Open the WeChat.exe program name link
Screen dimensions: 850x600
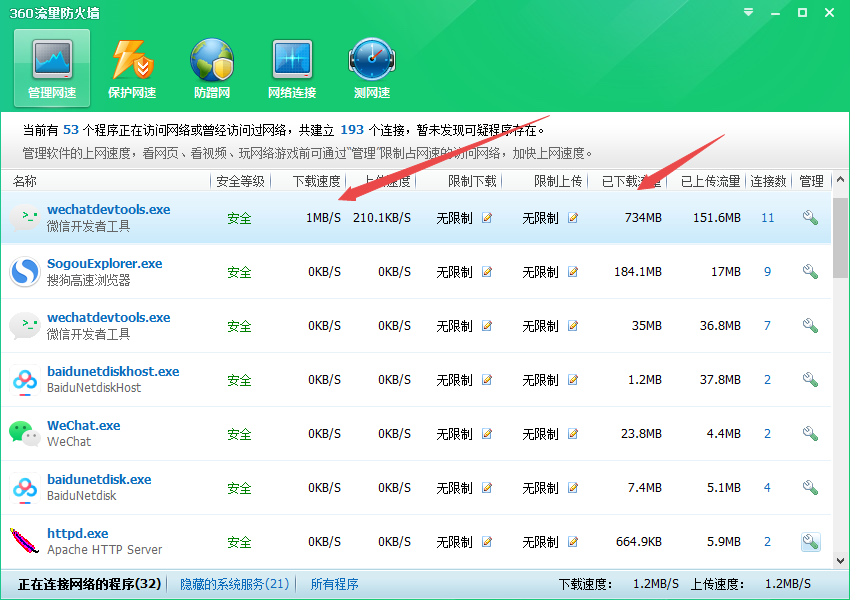click(83, 425)
